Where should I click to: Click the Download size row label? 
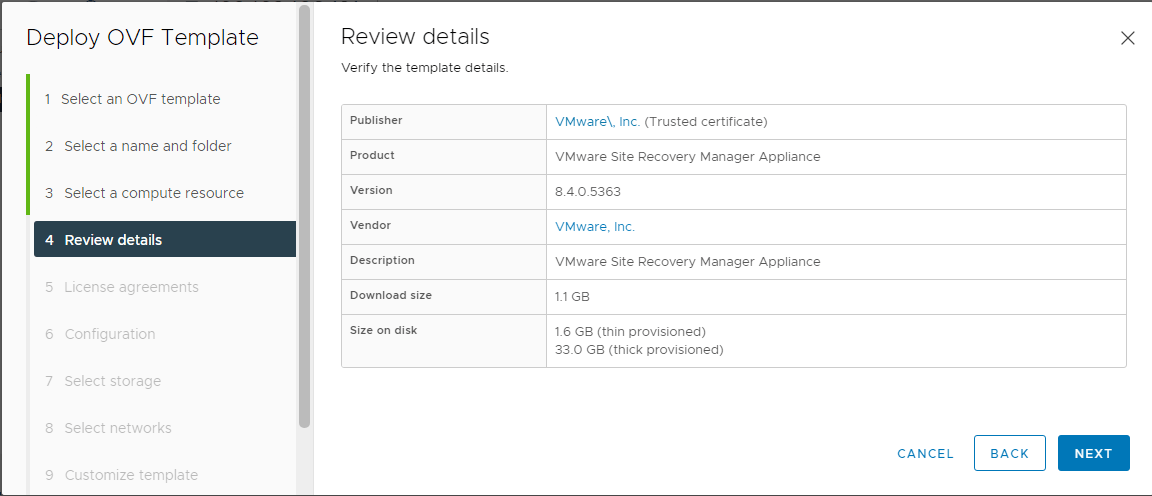point(391,295)
